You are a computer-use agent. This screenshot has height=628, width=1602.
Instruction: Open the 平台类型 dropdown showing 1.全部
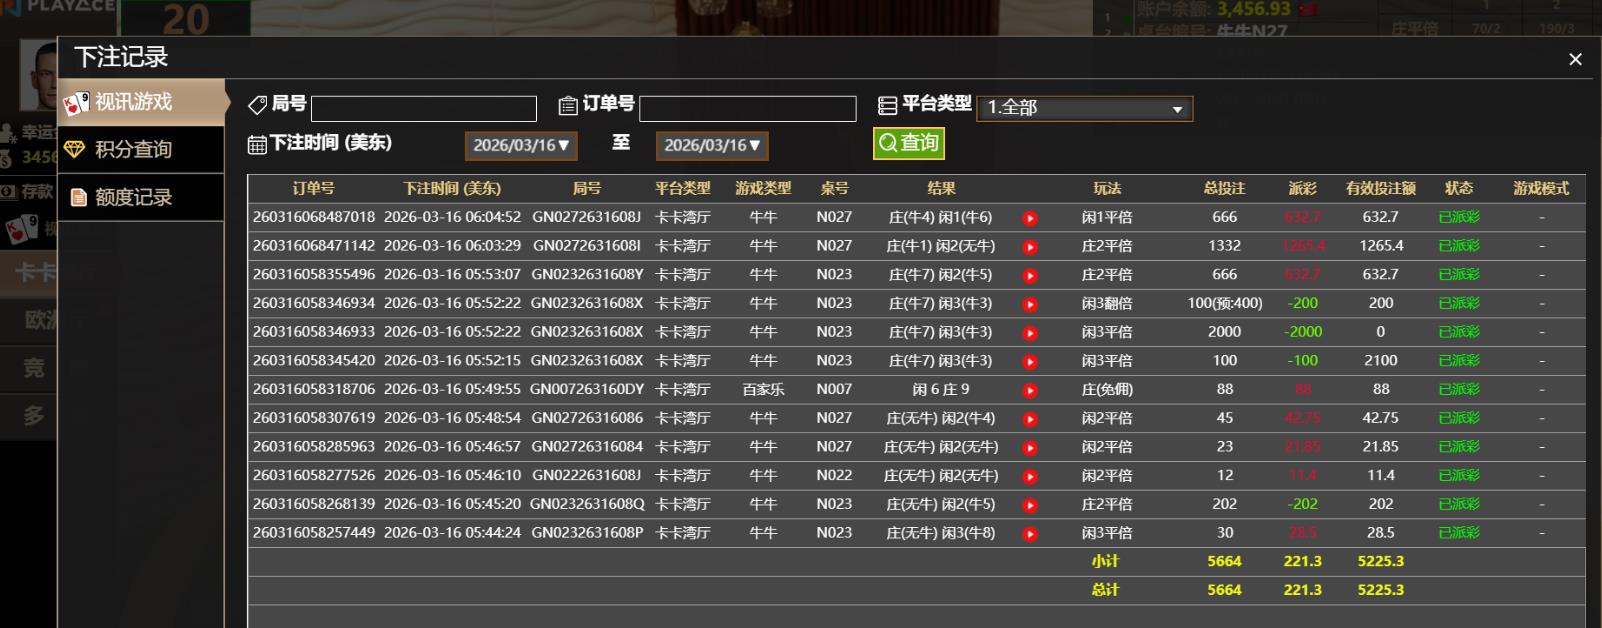click(x=1084, y=108)
